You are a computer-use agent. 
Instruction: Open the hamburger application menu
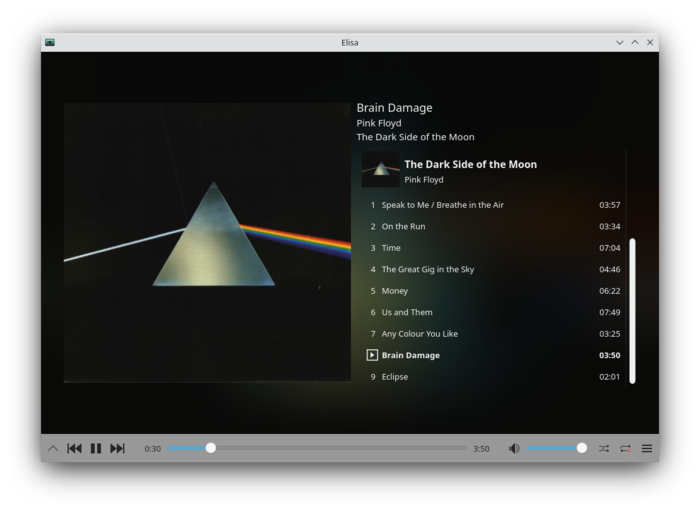[x=647, y=449]
